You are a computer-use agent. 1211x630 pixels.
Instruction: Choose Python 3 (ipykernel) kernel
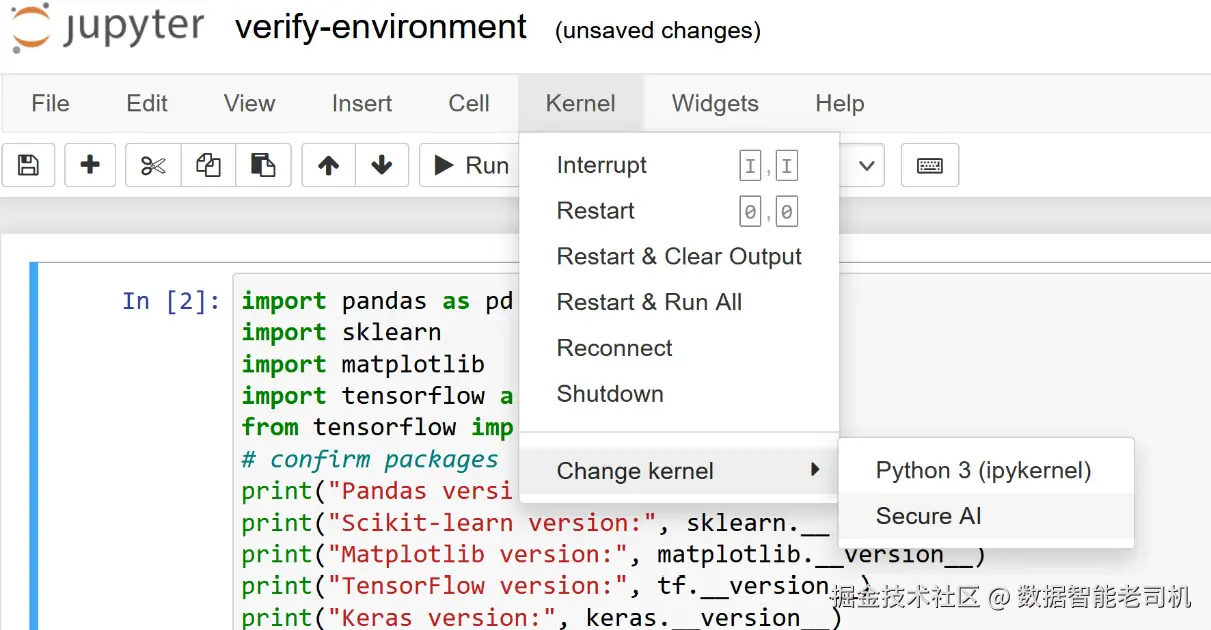[x=982, y=470]
